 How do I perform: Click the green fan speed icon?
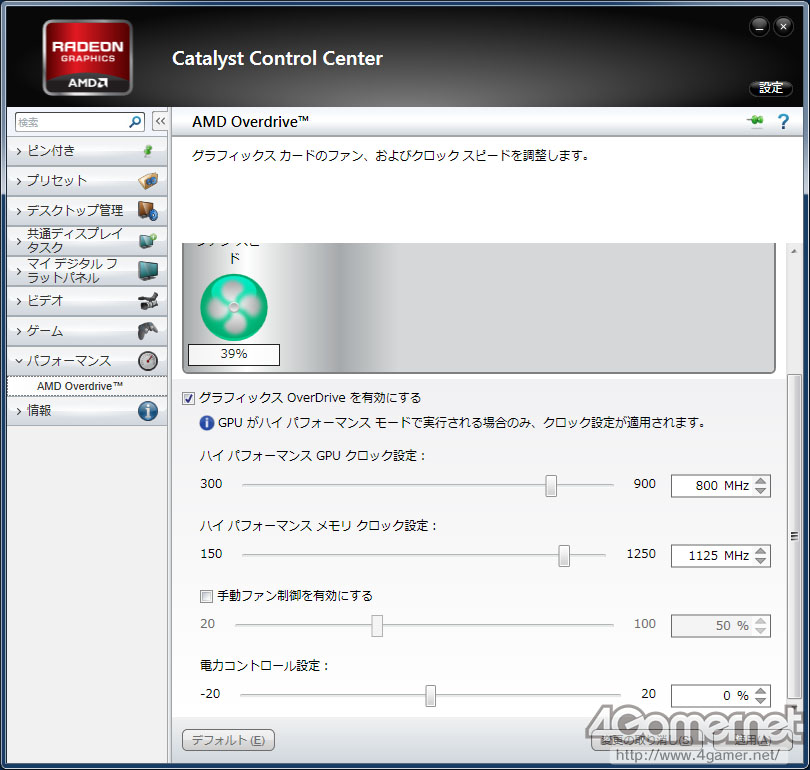tap(234, 307)
